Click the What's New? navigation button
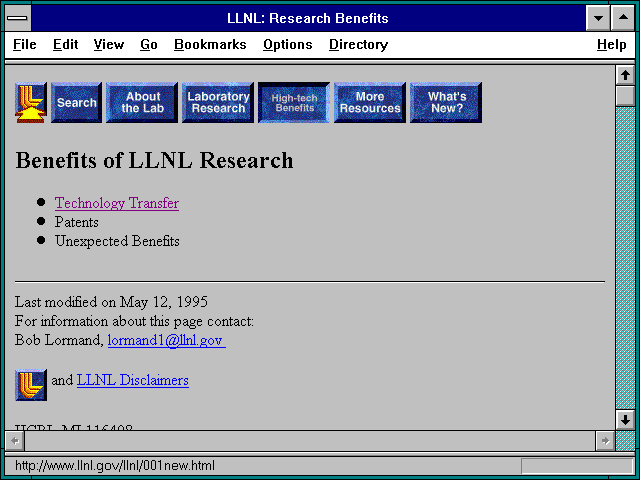The width and height of the screenshot is (640, 480). click(x=446, y=102)
